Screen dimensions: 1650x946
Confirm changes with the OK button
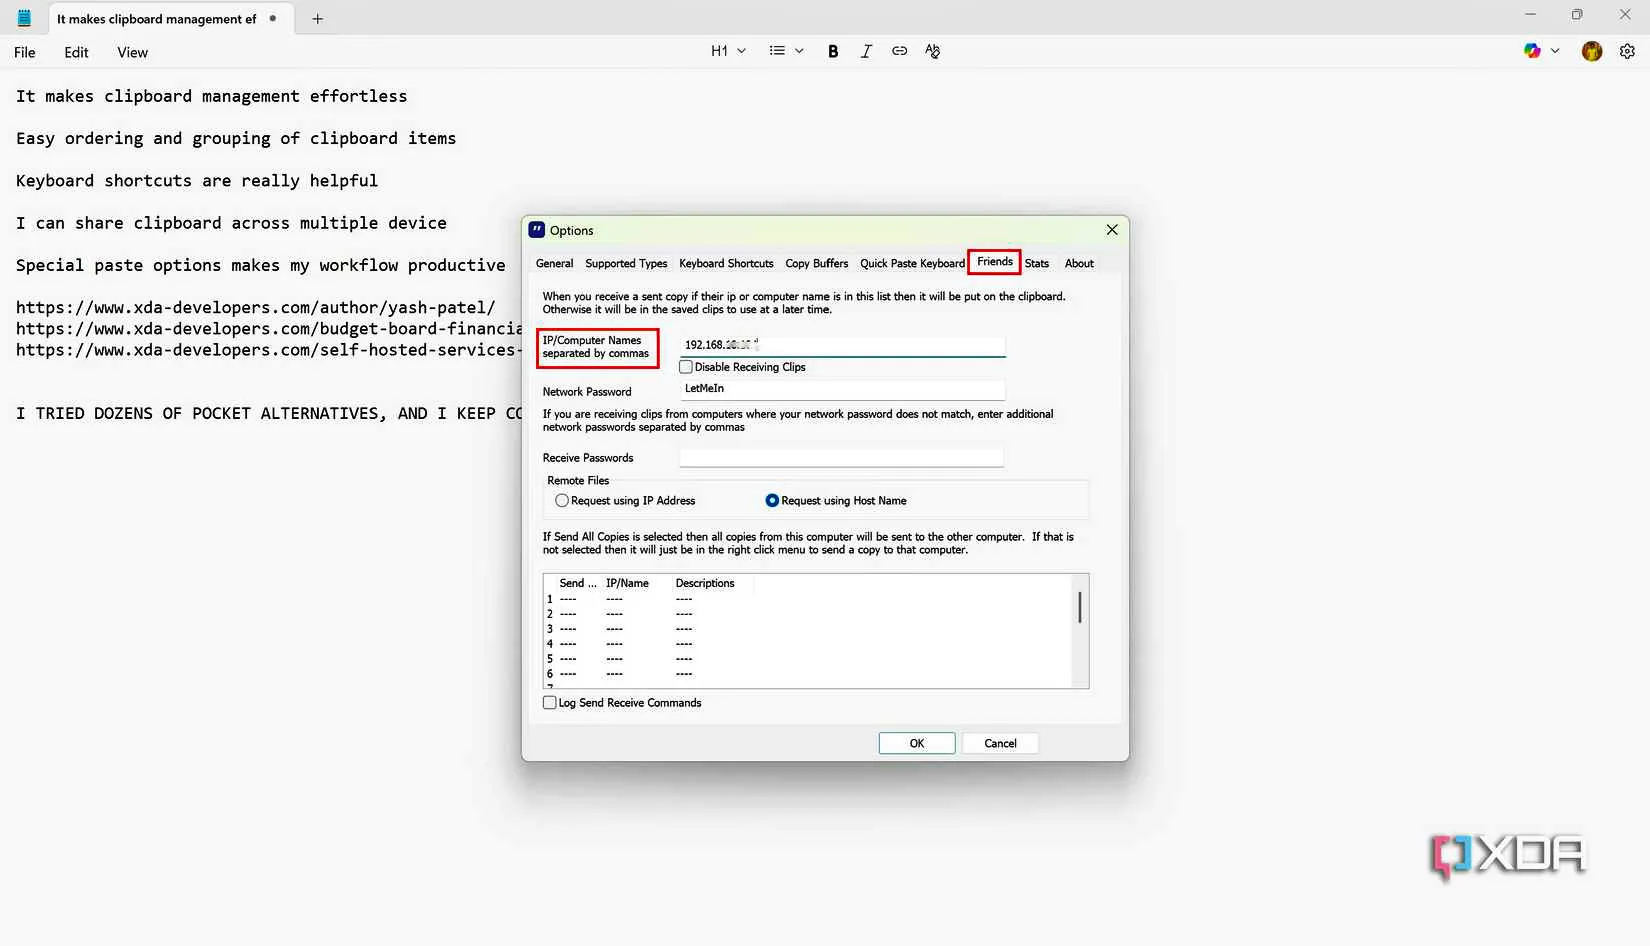(x=915, y=743)
